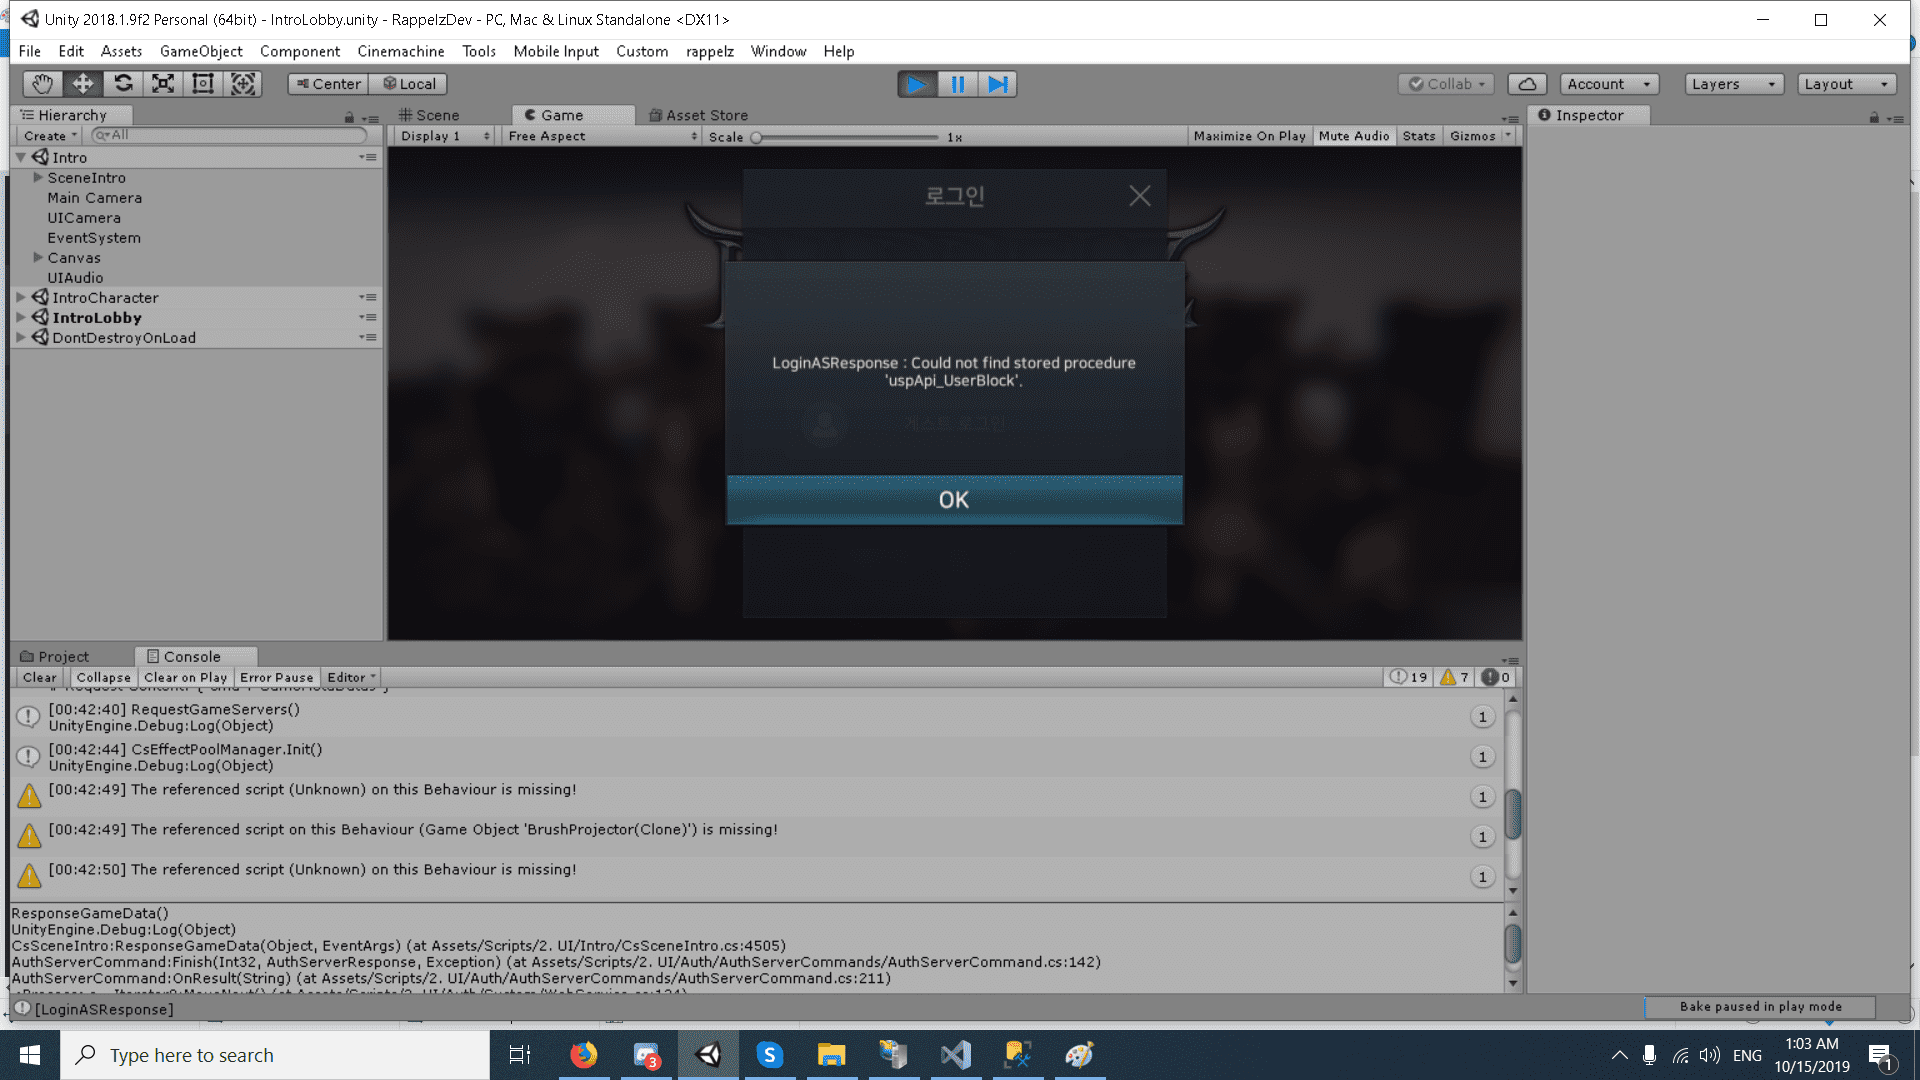Clear the Console log
Screen dimensions: 1920x1080
click(x=40, y=677)
